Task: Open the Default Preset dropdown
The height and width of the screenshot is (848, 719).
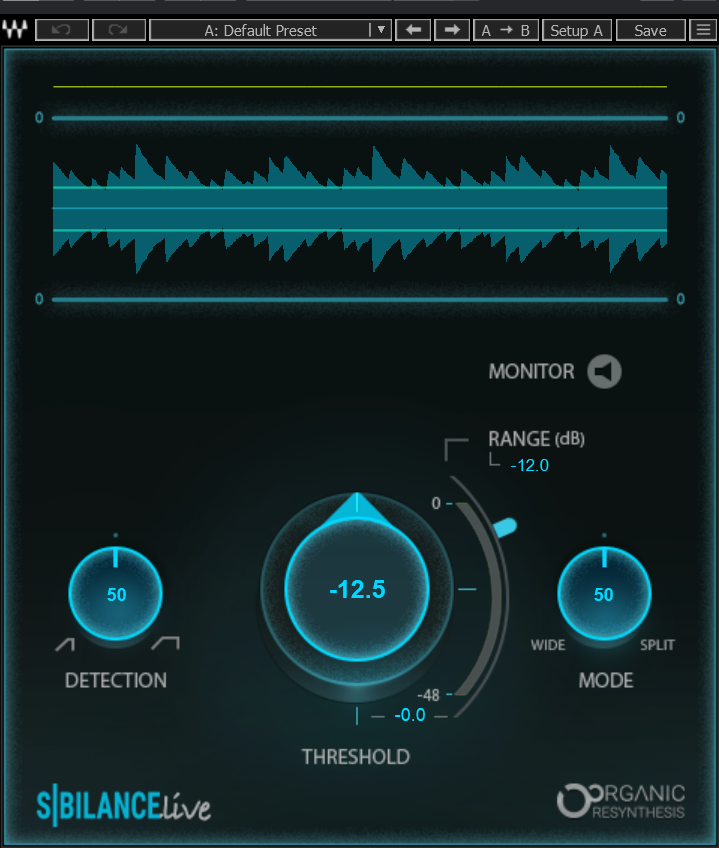Action: 270,30
